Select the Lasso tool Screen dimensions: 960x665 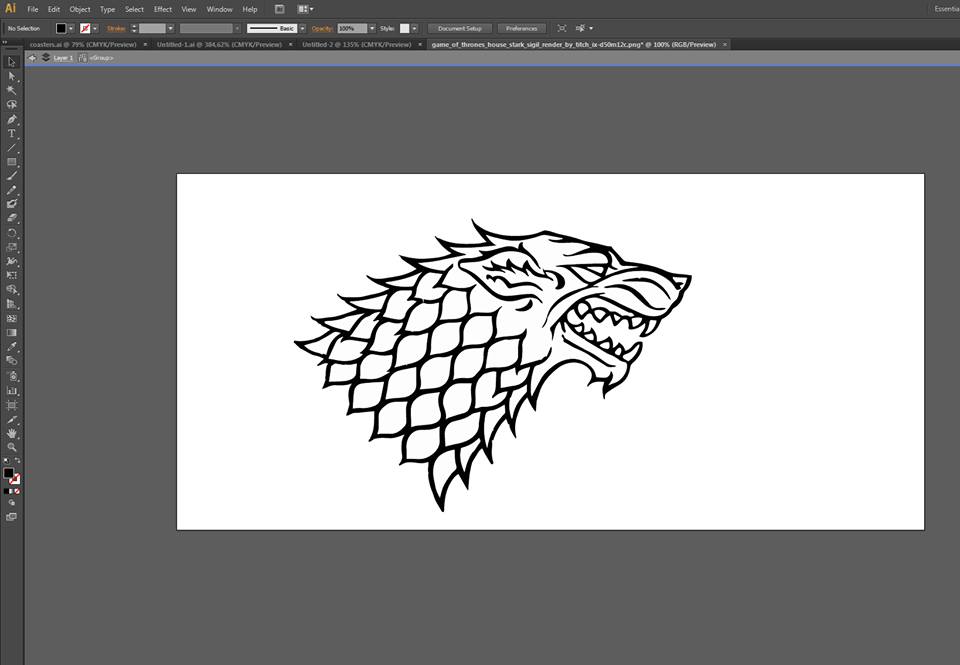pos(12,105)
